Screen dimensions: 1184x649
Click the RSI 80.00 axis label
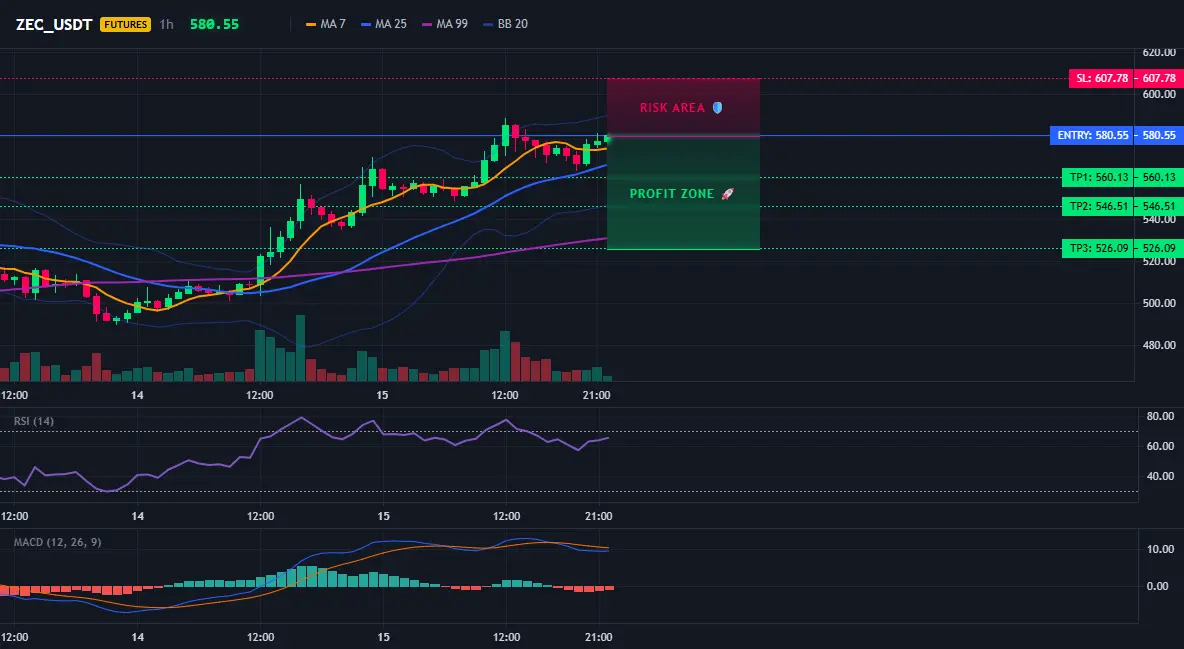(x=1160, y=416)
